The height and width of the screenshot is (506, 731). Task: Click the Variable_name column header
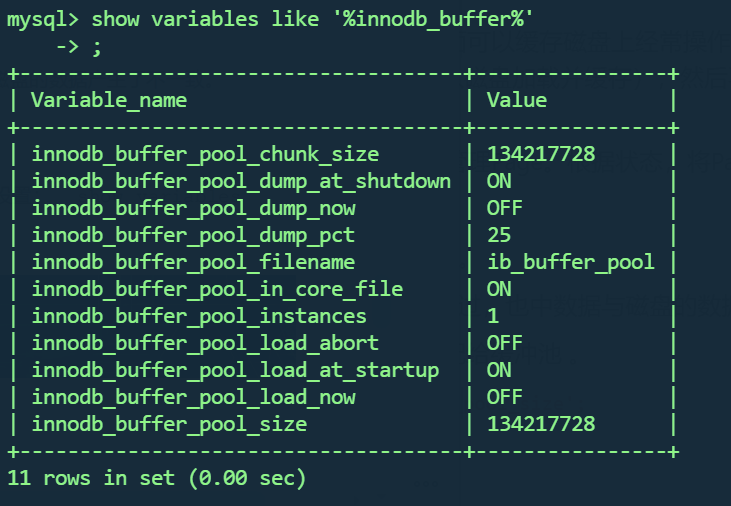pos(109,100)
